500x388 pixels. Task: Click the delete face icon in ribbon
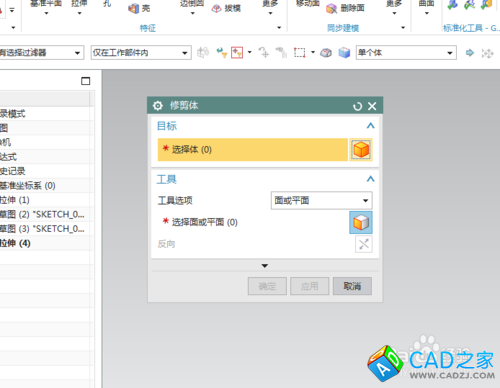pyautogui.click(x=331, y=9)
